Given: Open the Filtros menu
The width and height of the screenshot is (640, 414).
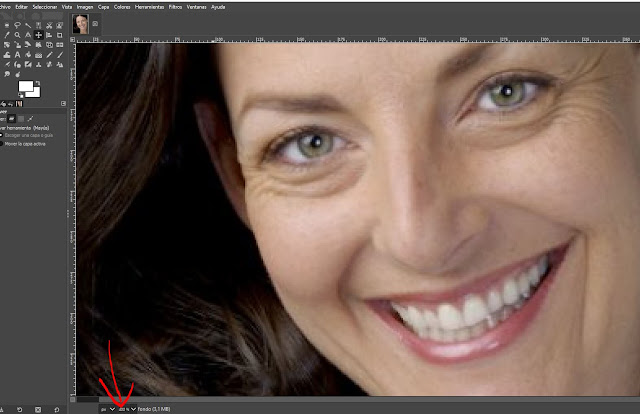Looking at the screenshot, I should [175, 7].
